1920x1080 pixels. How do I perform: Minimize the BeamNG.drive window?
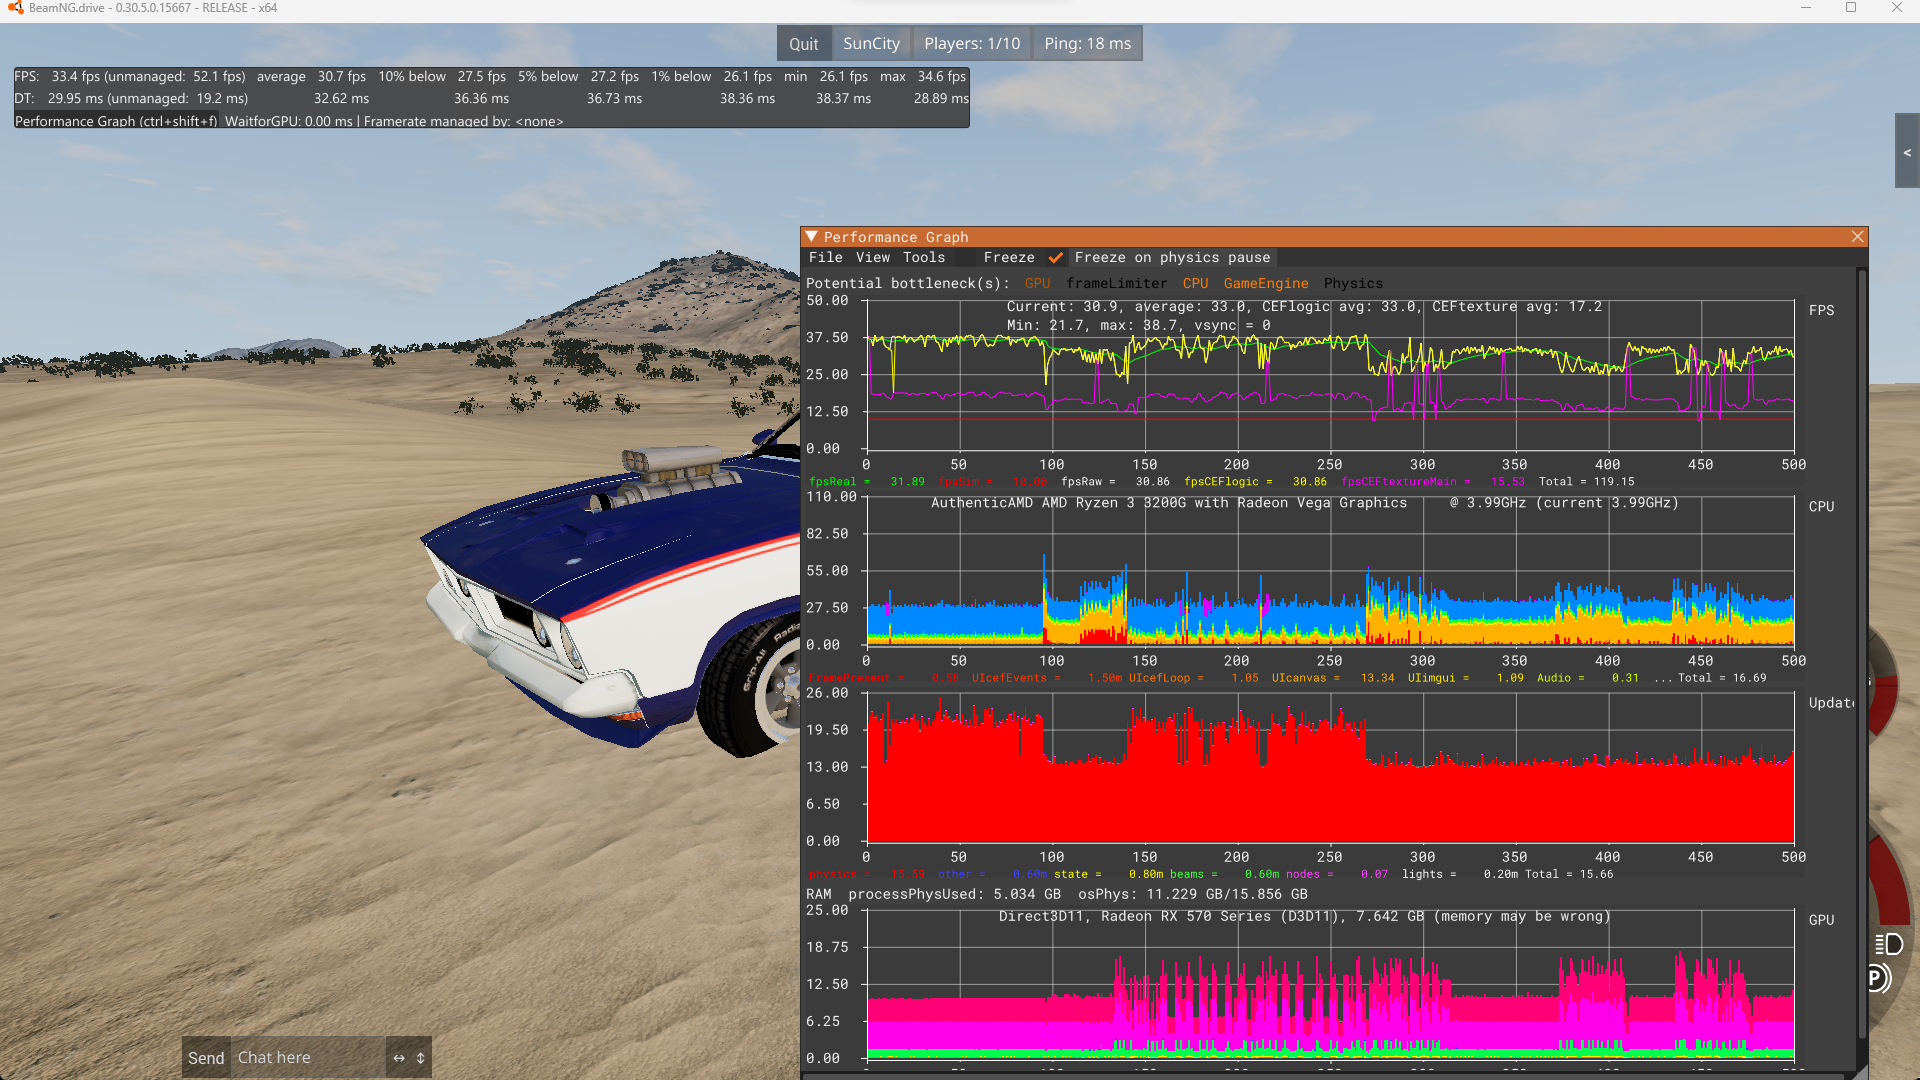(1806, 8)
